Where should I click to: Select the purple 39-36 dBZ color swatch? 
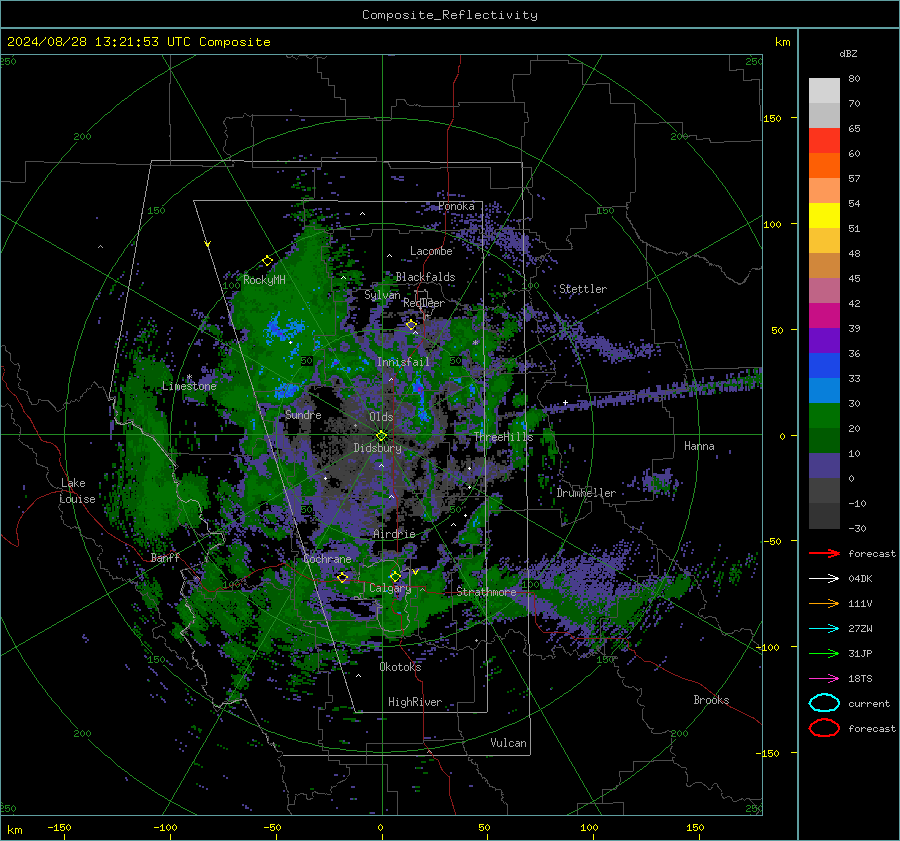824,341
